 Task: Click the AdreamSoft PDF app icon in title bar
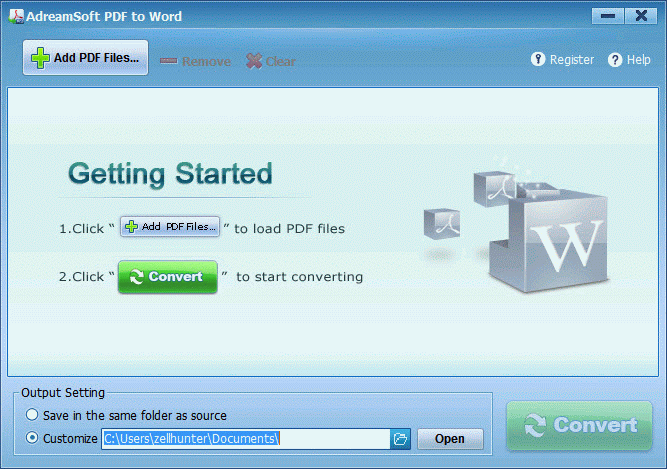tap(16, 16)
